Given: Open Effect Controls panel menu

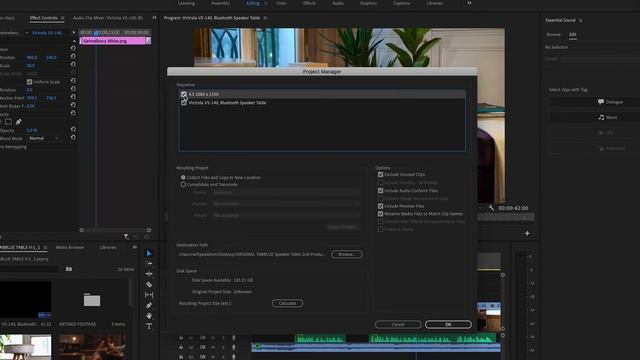Looking at the screenshot, I should click(x=62, y=18).
